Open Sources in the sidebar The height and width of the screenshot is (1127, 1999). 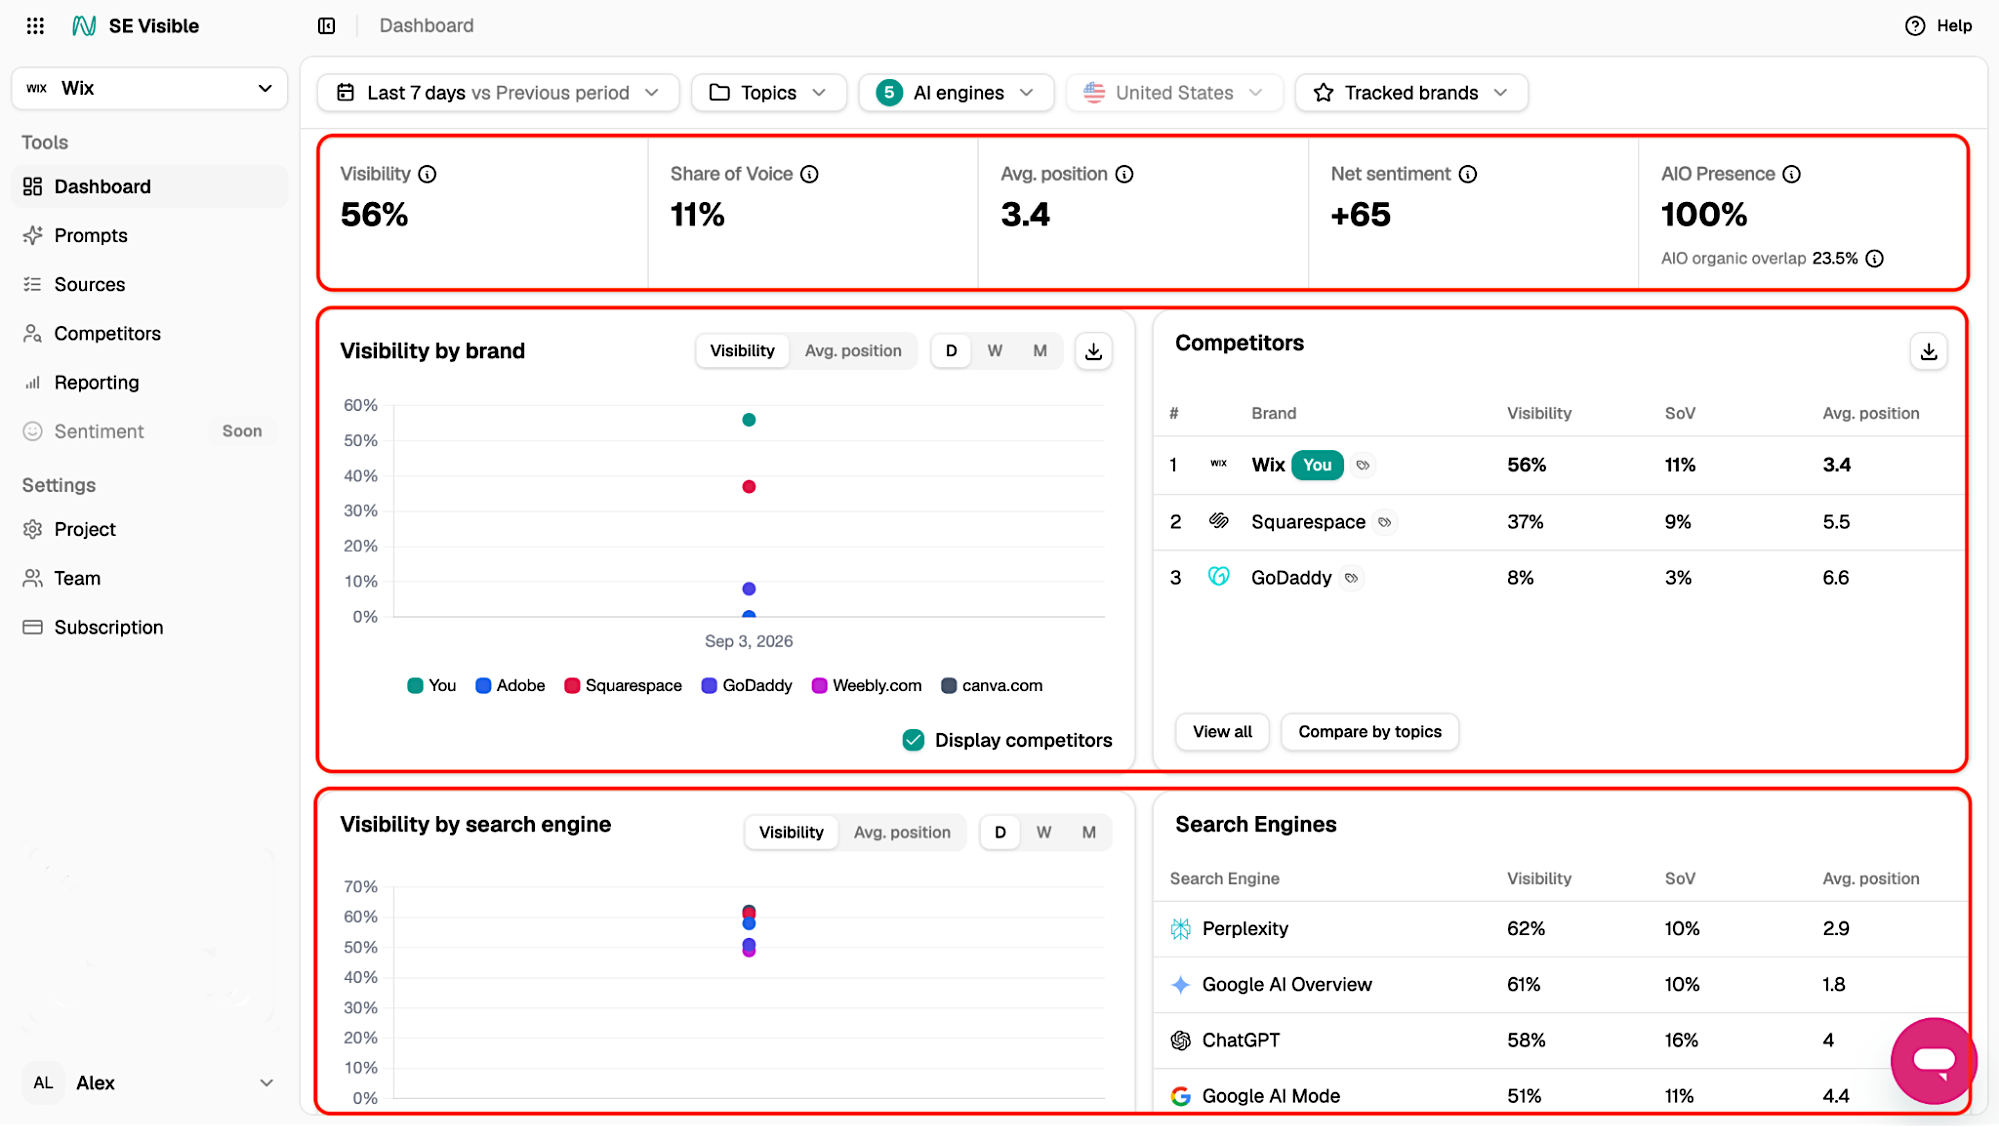[x=150, y=285]
